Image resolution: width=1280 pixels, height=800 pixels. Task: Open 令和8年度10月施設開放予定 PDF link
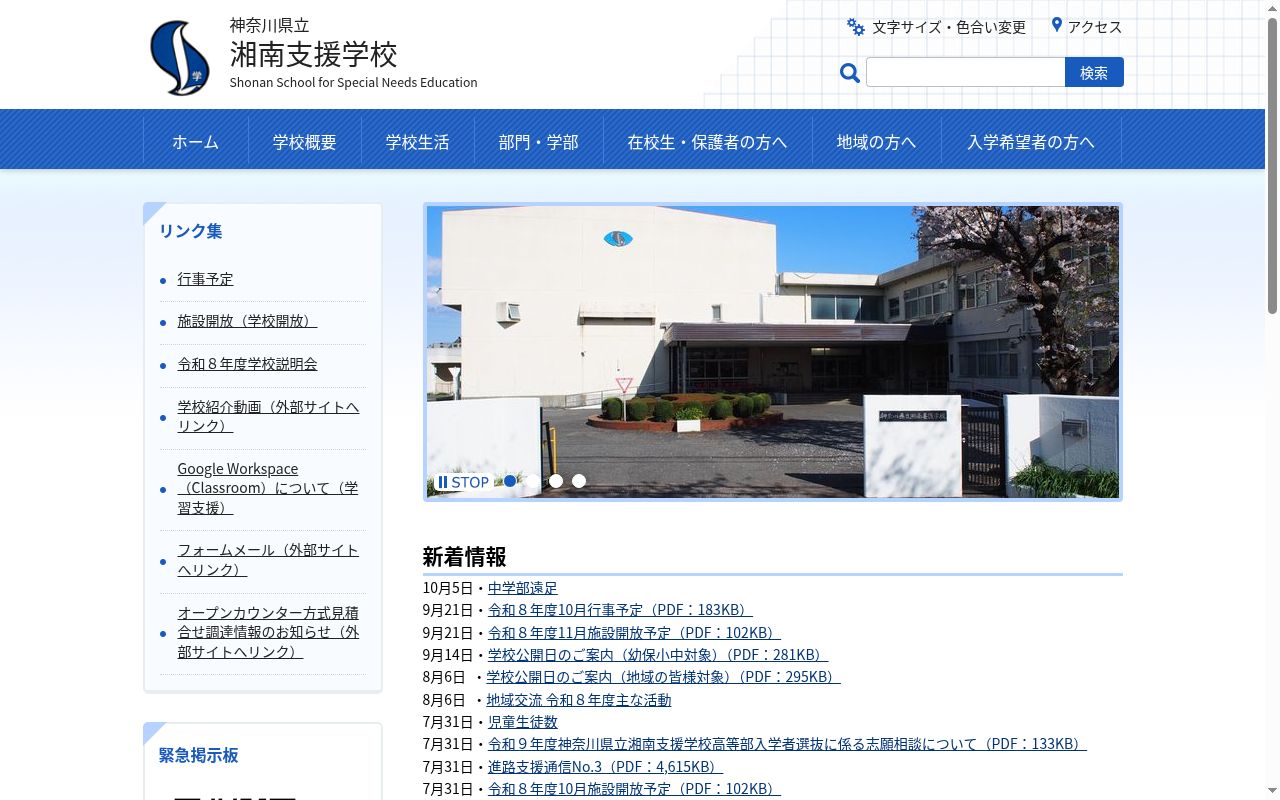tap(634, 789)
